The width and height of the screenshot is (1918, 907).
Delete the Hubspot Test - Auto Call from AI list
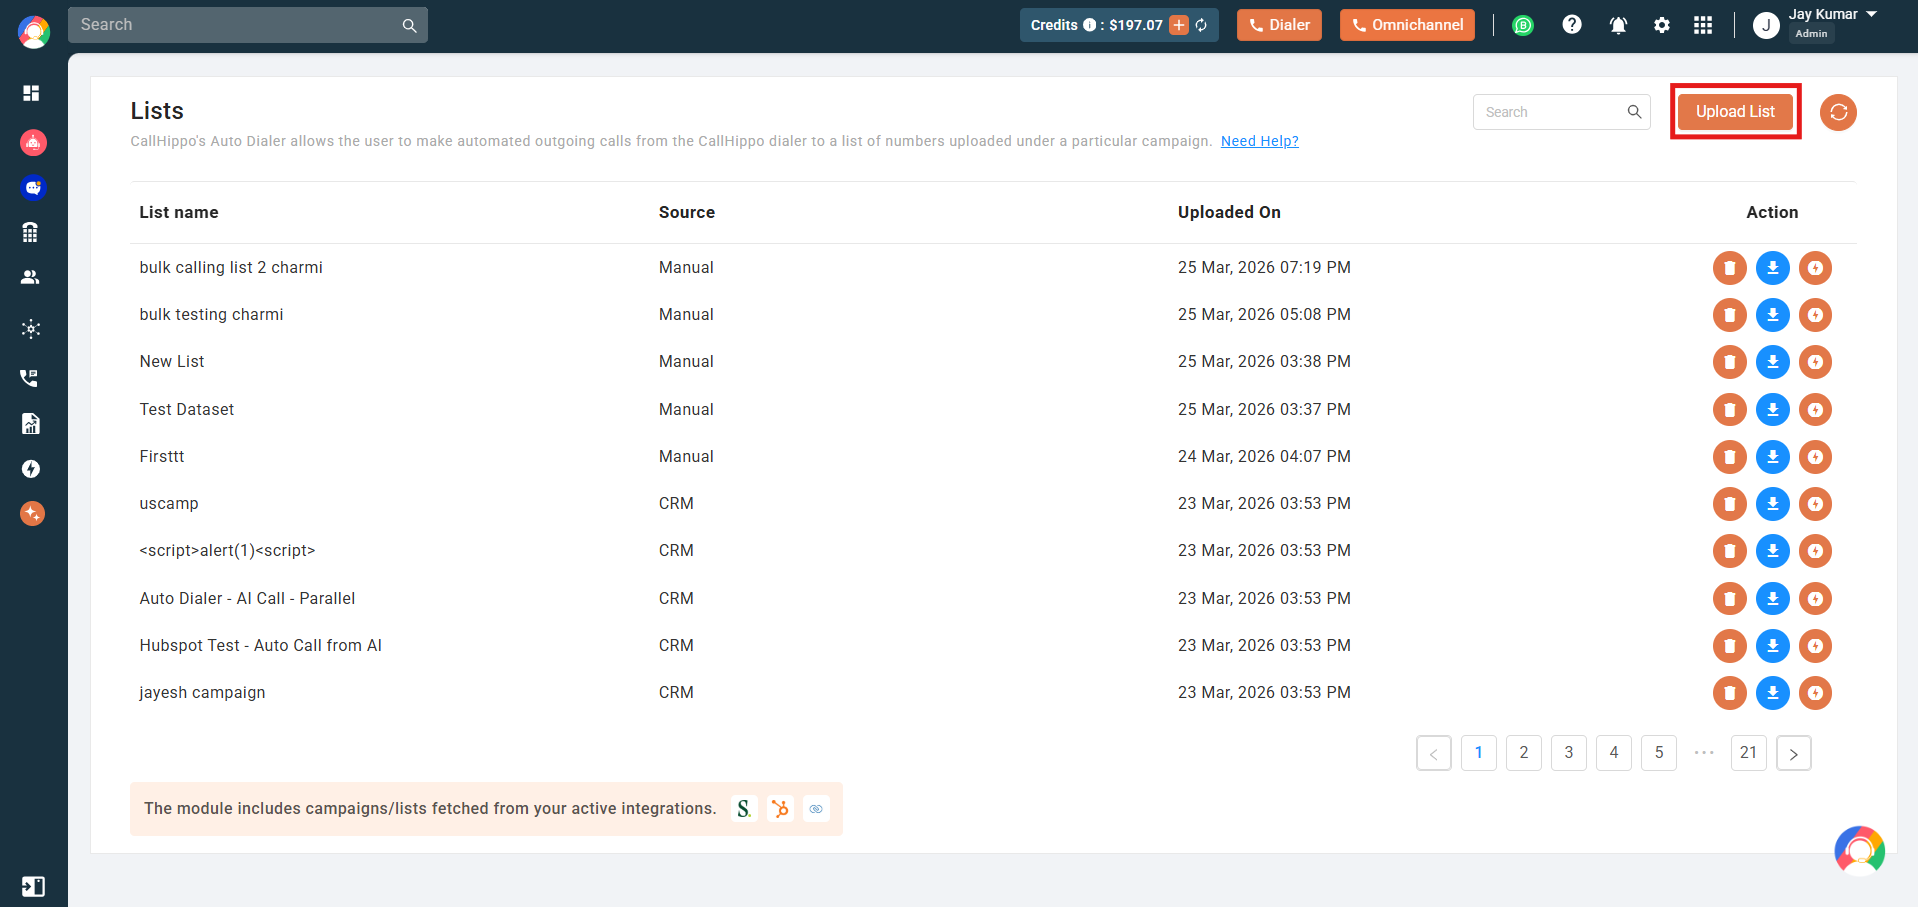click(1730, 646)
